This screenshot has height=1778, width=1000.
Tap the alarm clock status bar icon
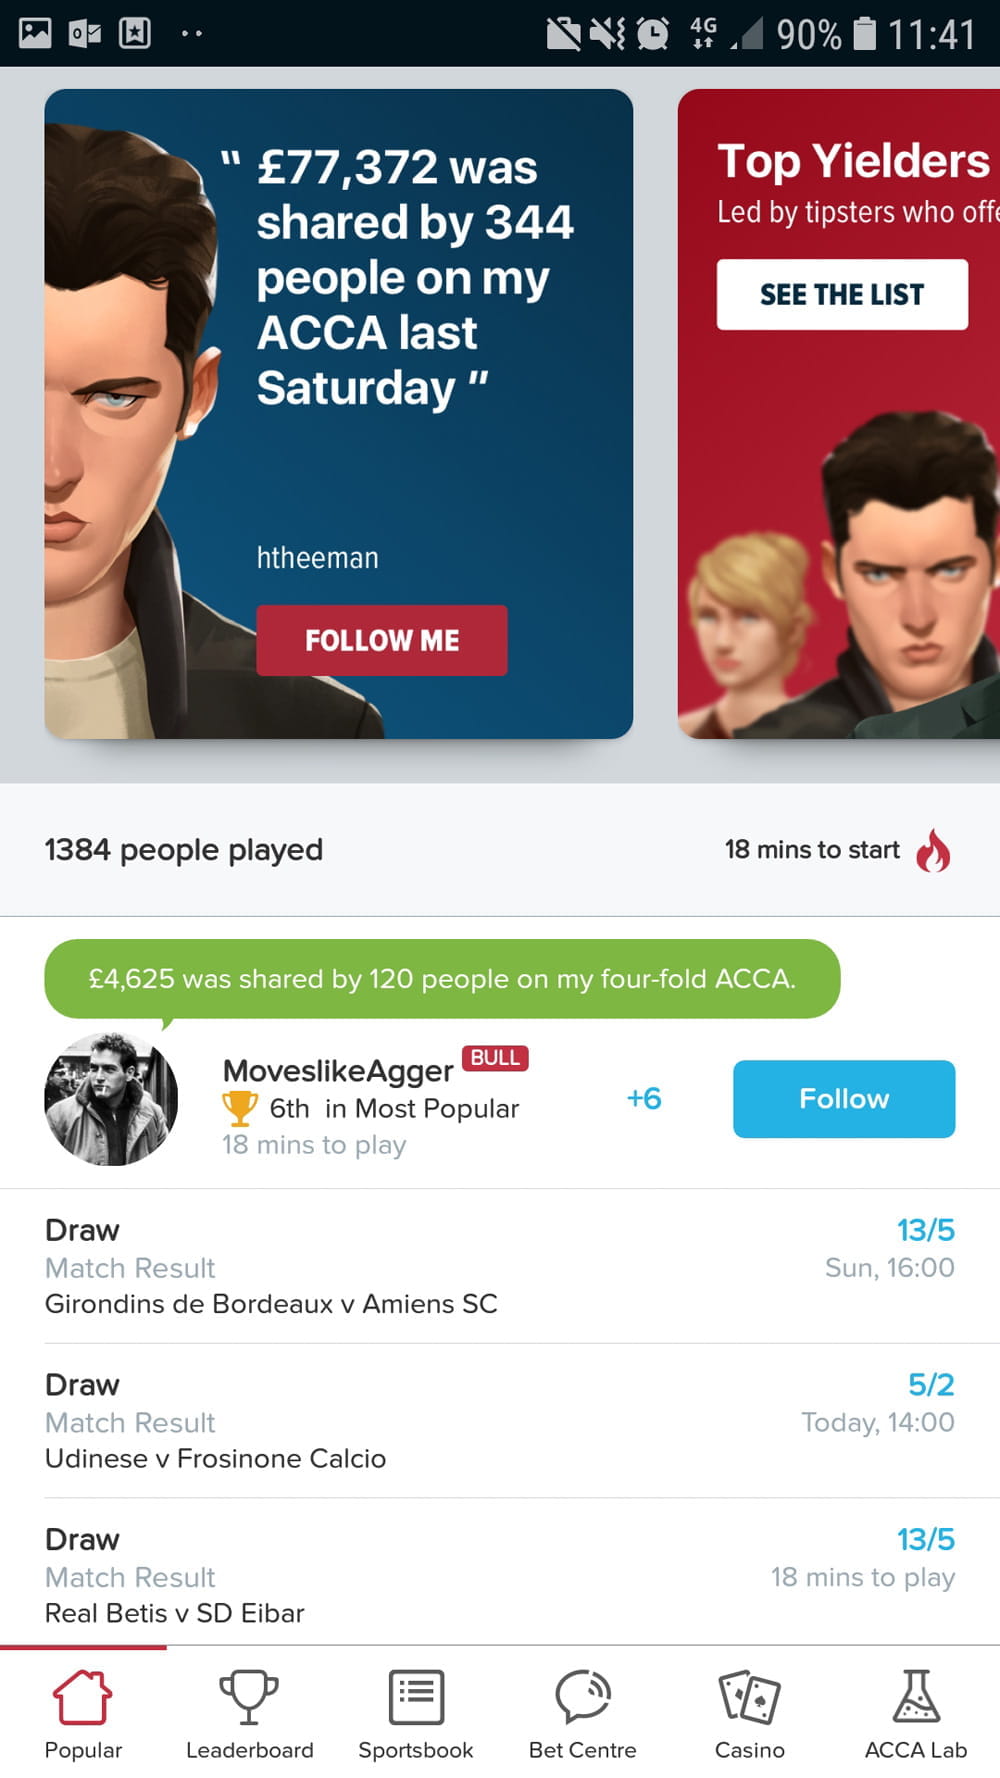click(x=653, y=34)
